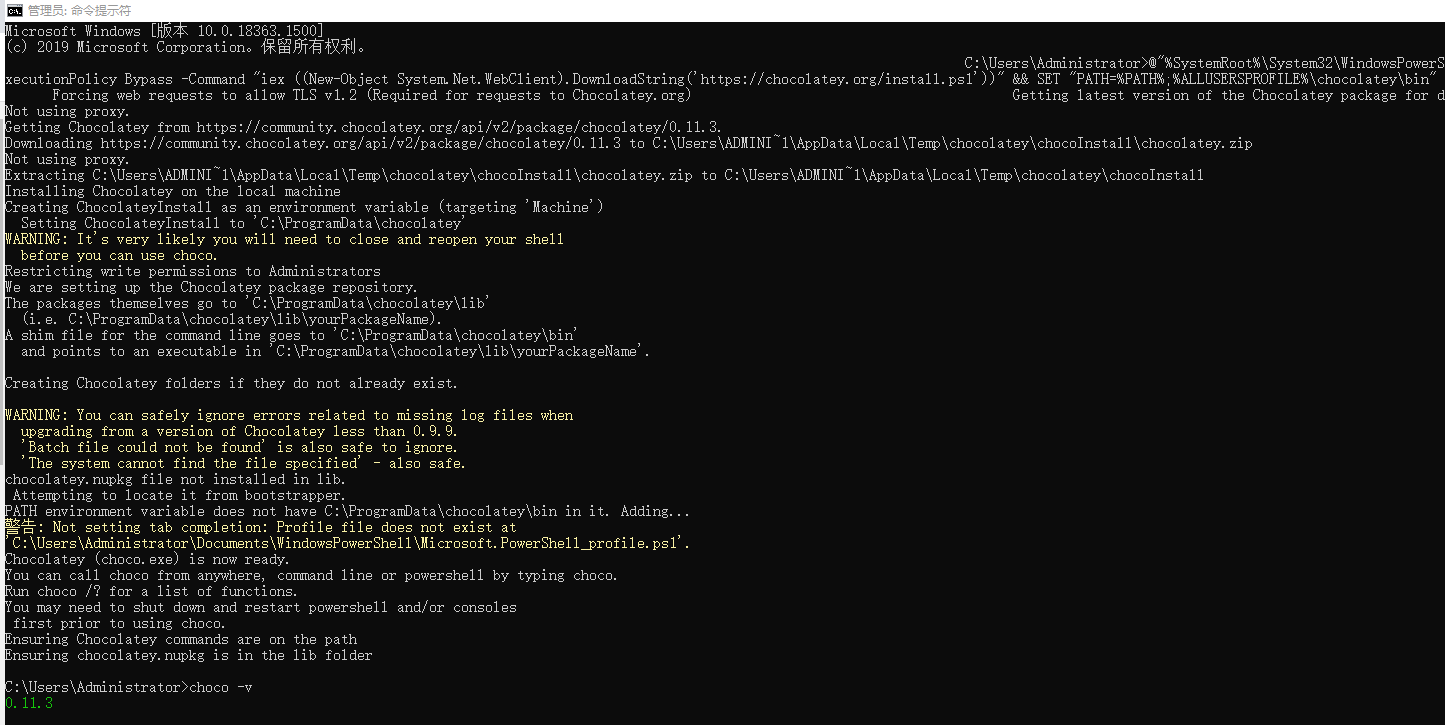Click the 'C:\Users\Administrator>choco -v' prompt line

(128, 687)
